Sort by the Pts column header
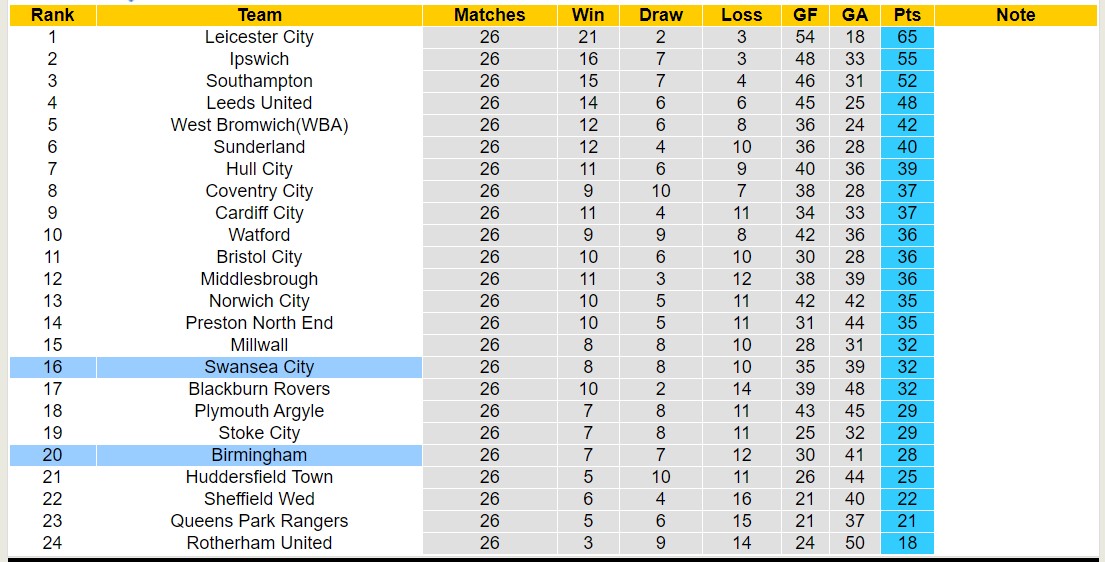This screenshot has height=562, width=1105. coord(907,15)
